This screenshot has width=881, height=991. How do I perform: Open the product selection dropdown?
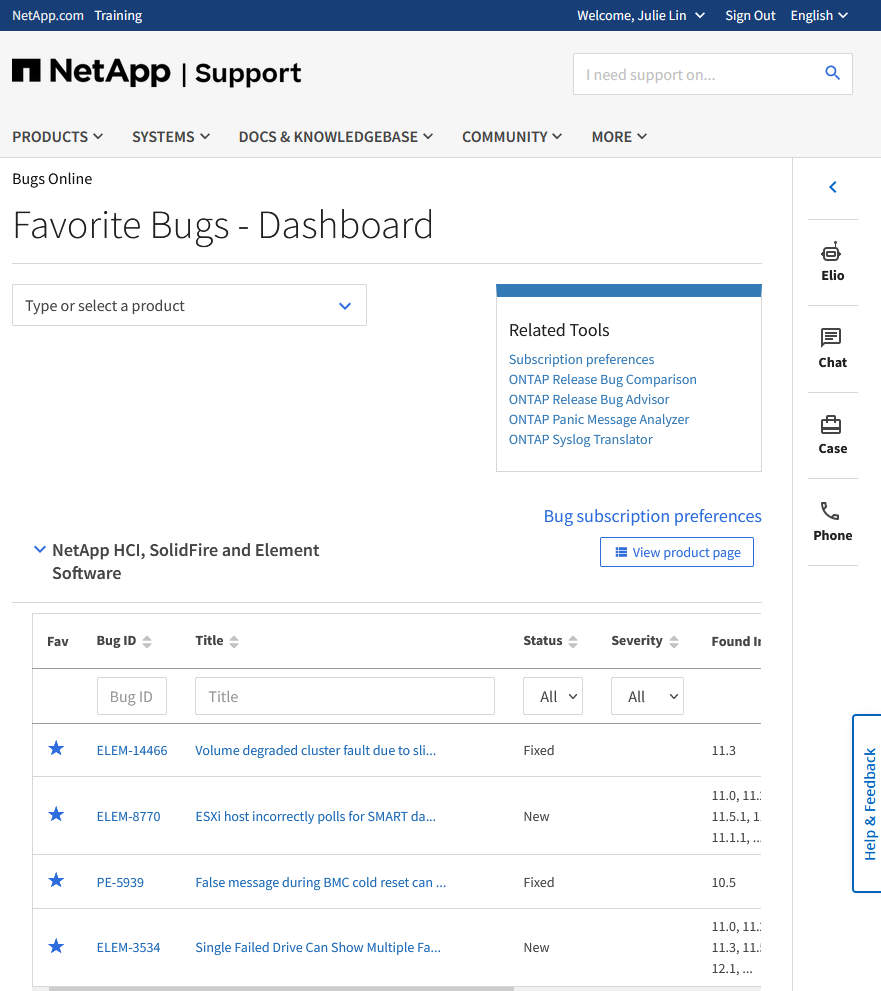click(189, 306)
